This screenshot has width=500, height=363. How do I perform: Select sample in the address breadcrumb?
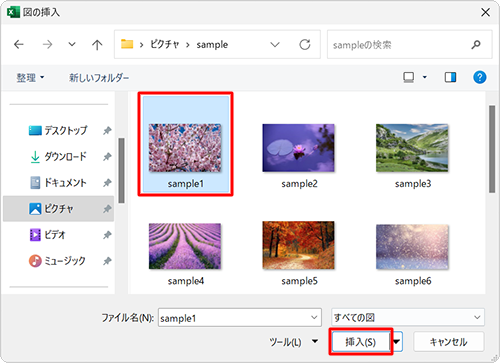coord(212,45)
